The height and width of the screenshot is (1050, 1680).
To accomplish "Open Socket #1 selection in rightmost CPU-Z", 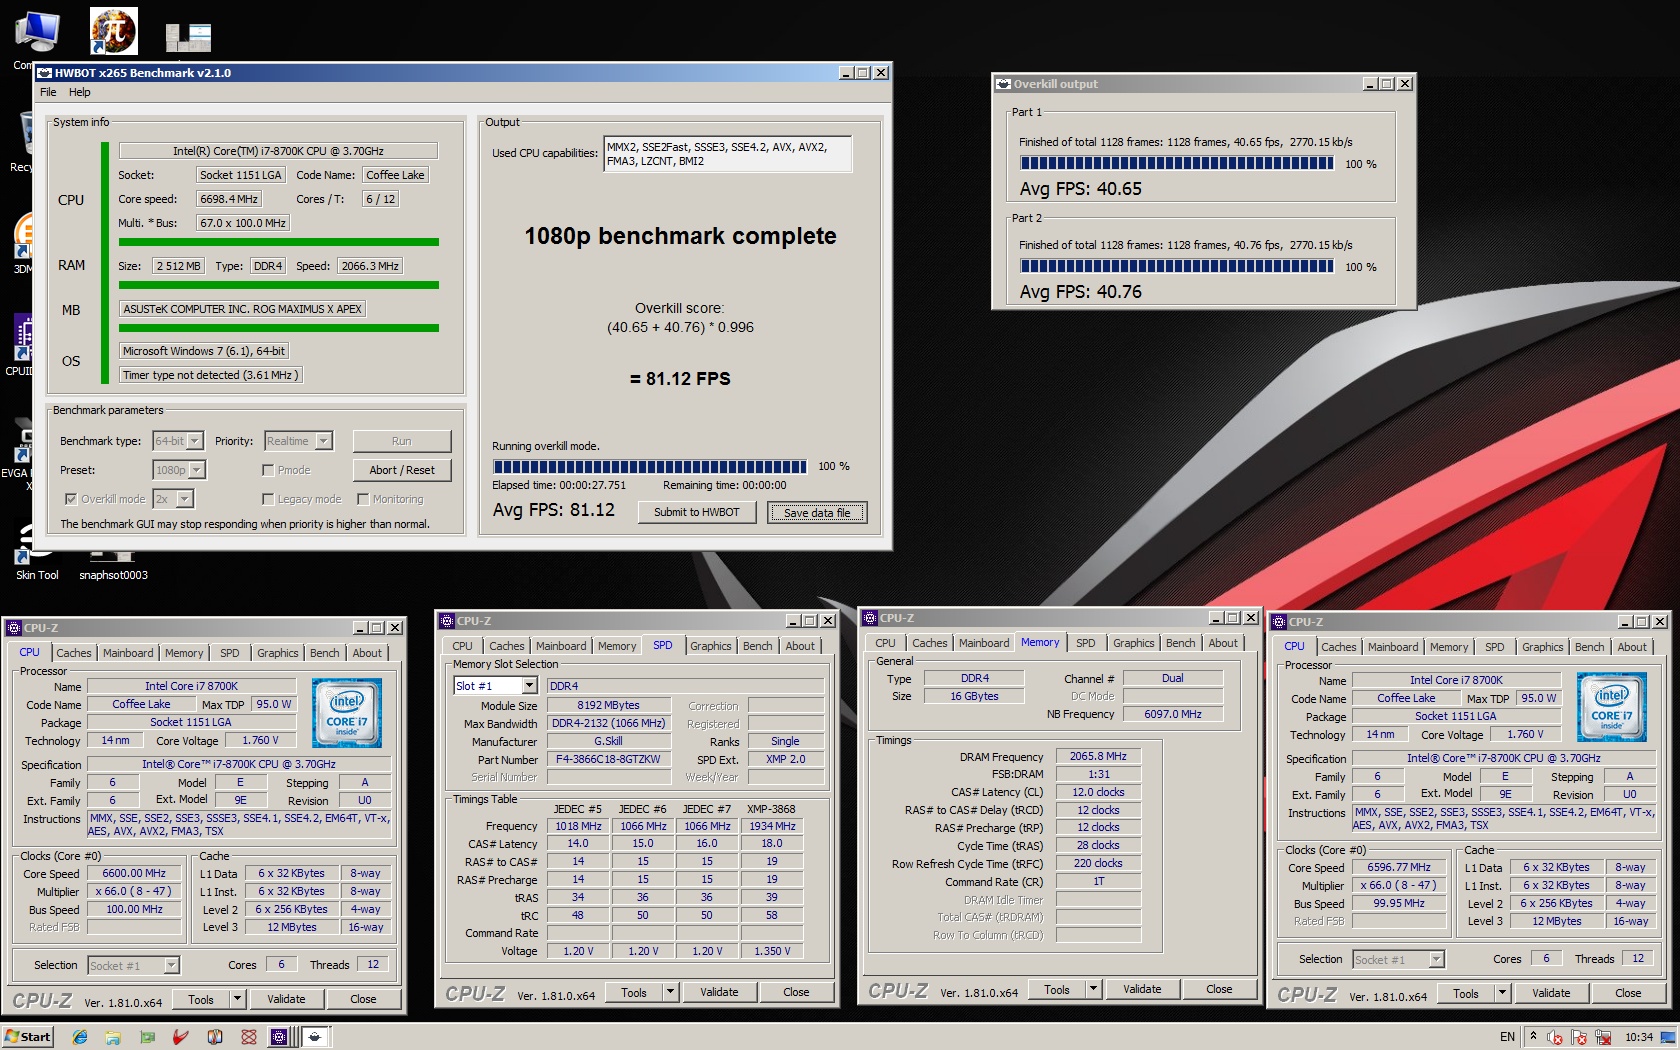I will [1399, 959].
